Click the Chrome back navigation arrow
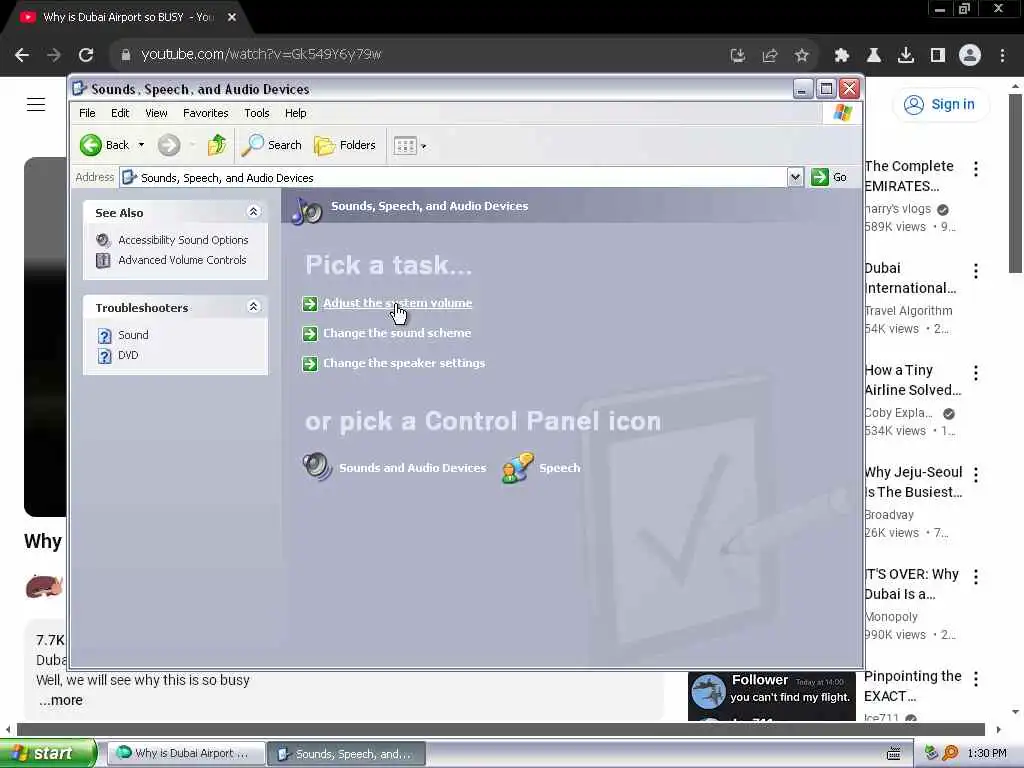 click(x=22, y=55)
